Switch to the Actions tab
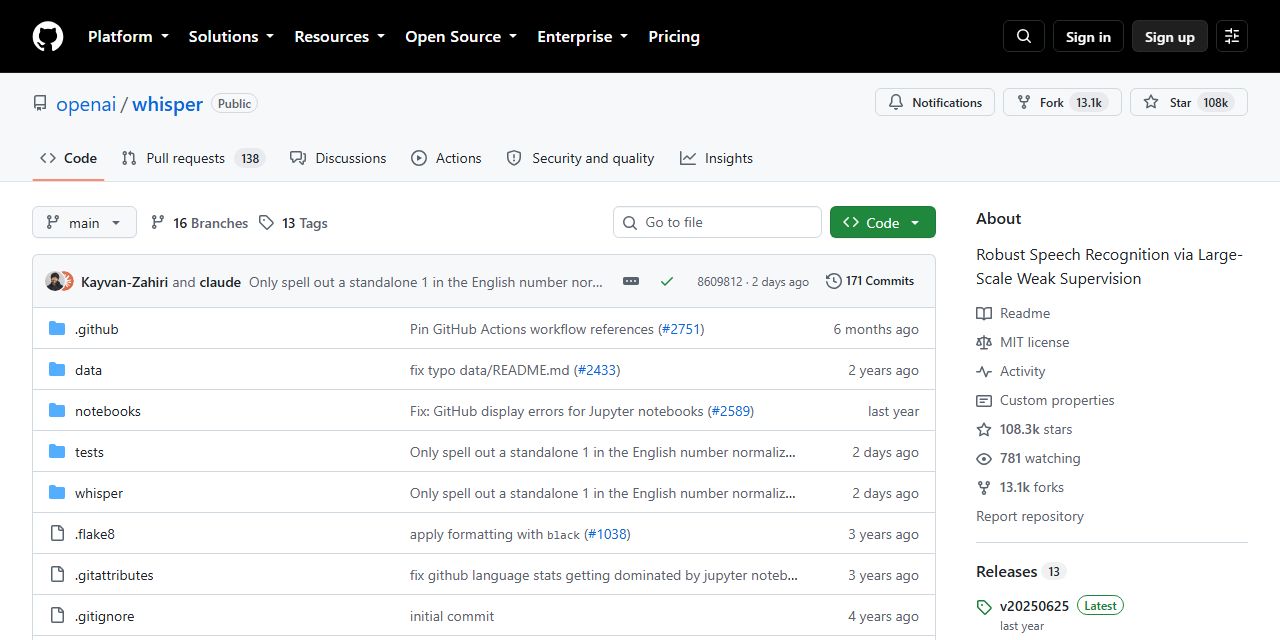Image resolution: width=1280 pixels, height=640 pixels. tap(446, 158)
